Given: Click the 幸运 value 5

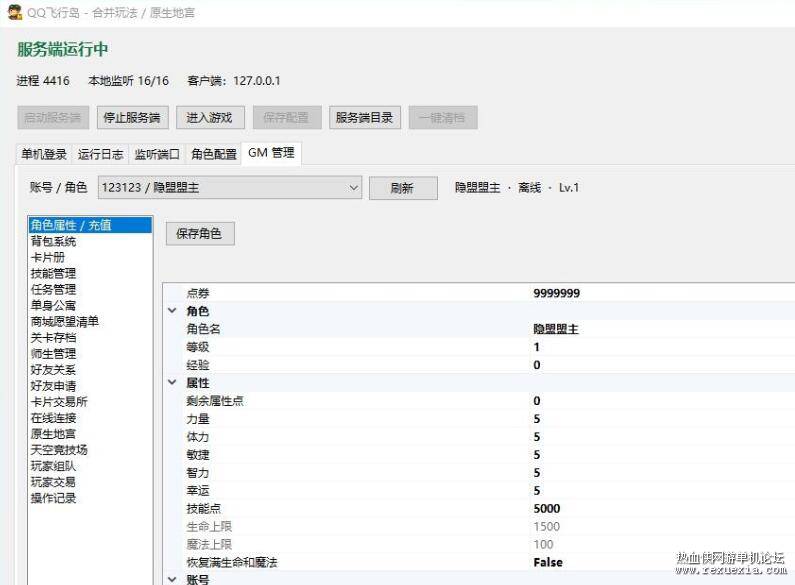Looking at the screenshot, I should coord(536,491).
